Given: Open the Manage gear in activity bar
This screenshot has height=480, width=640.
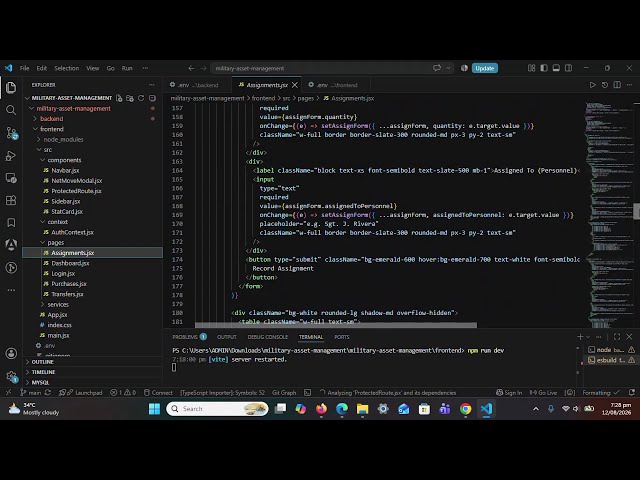Looking at the screenshot, I should pos(11,376).
